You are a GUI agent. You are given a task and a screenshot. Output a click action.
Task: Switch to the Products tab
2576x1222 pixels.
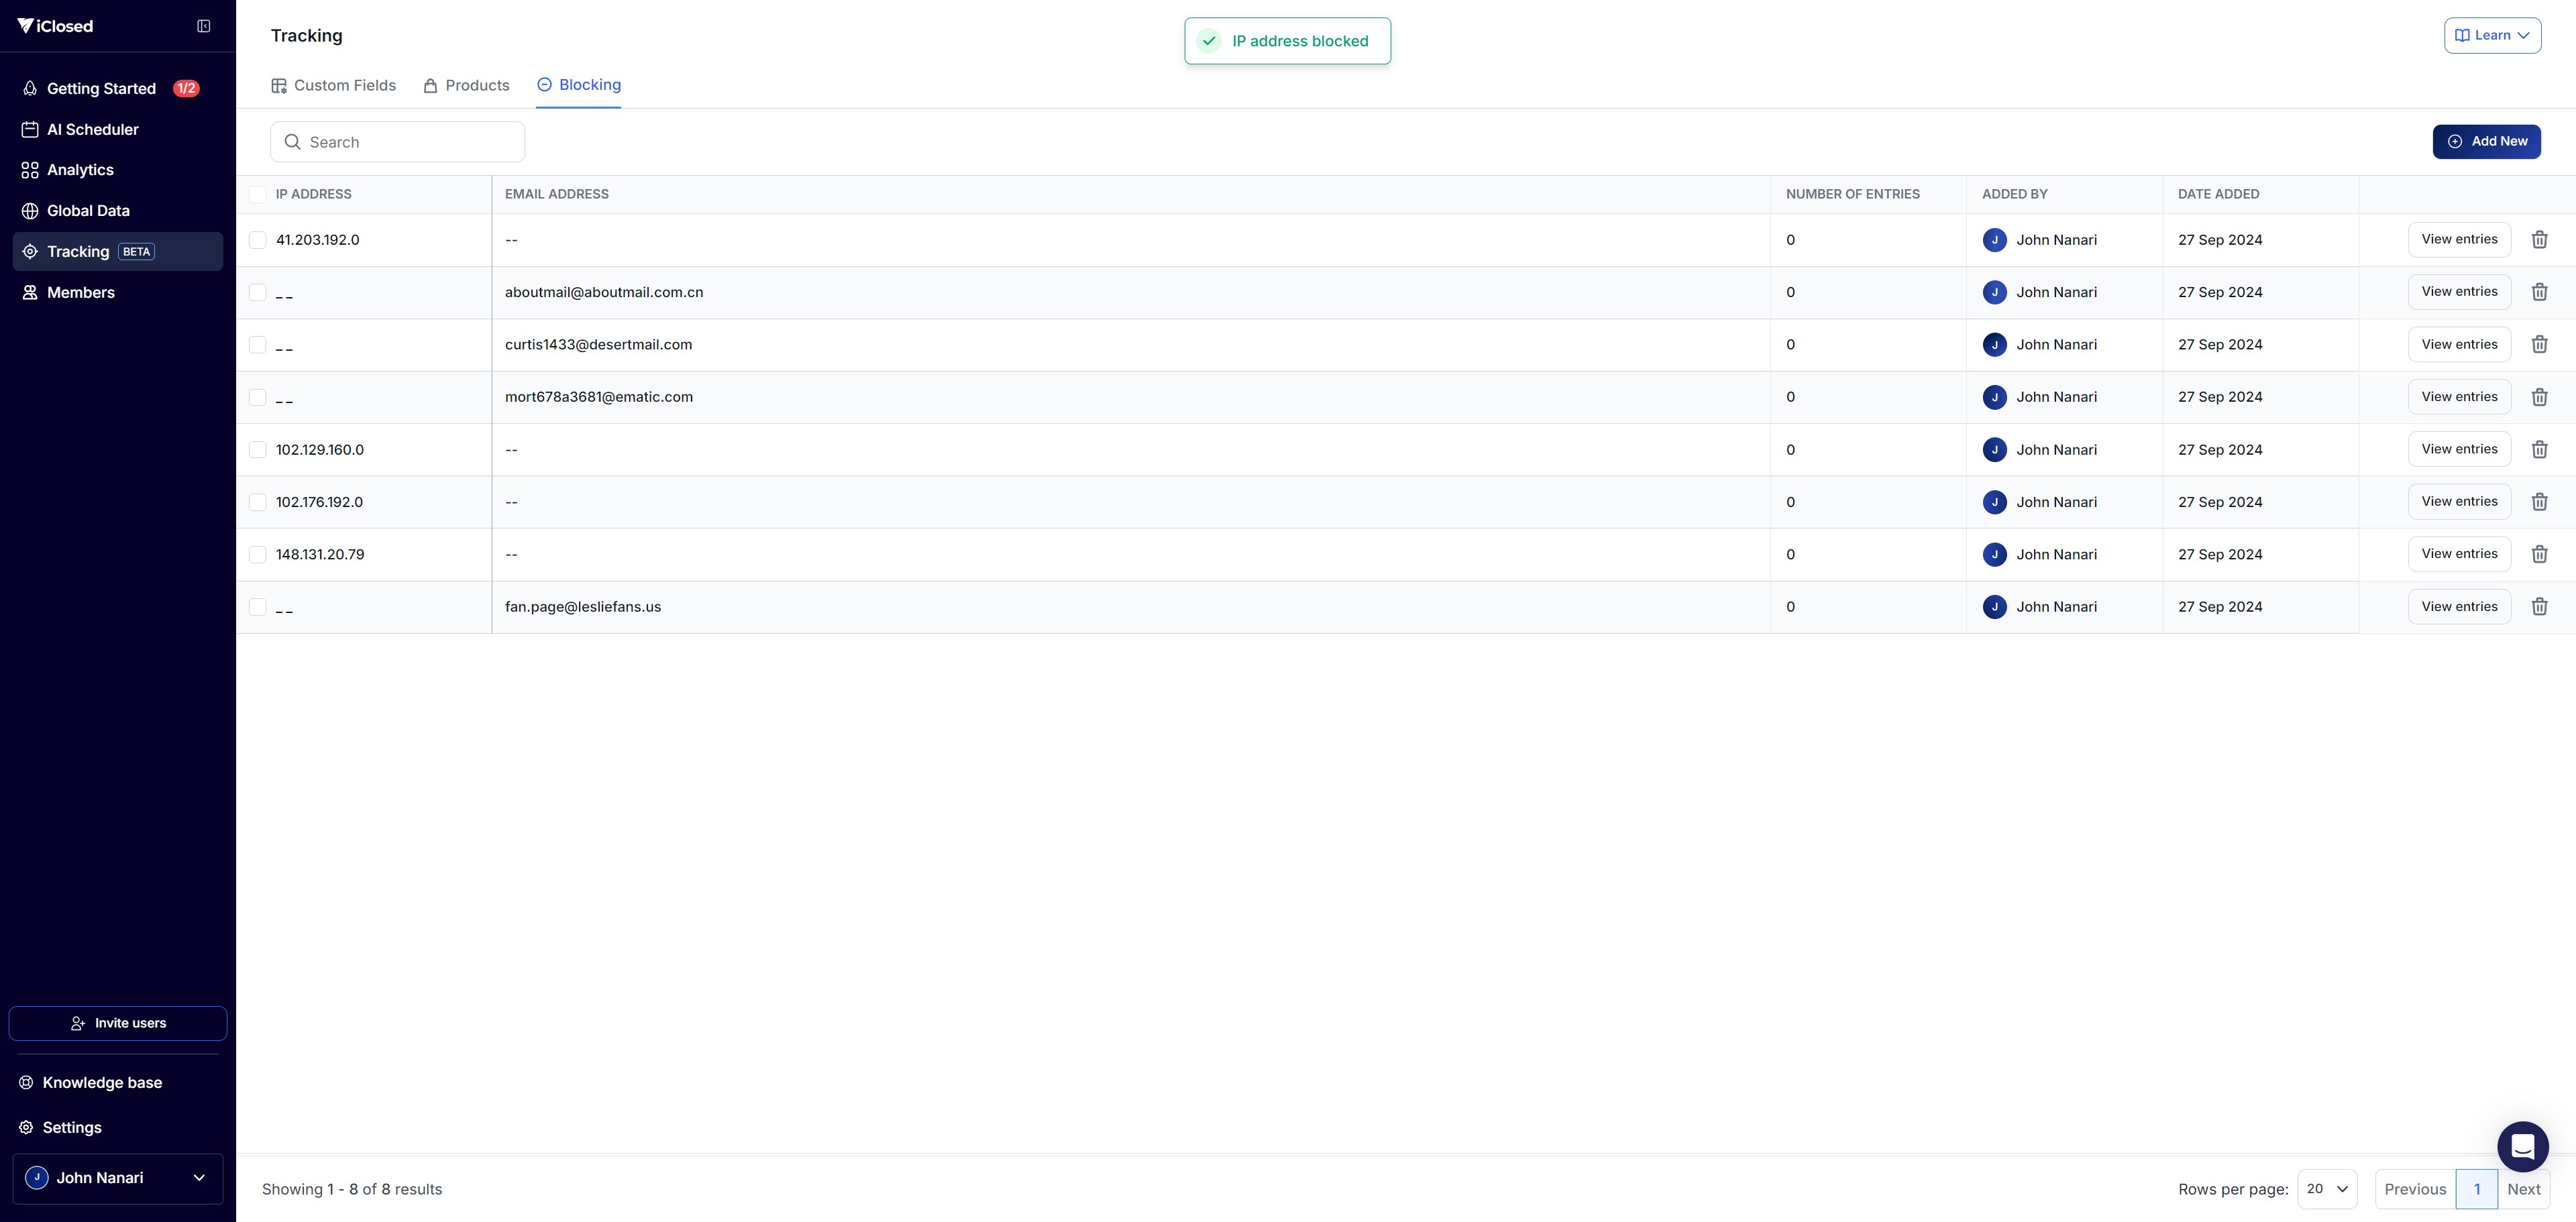(466, 85)
